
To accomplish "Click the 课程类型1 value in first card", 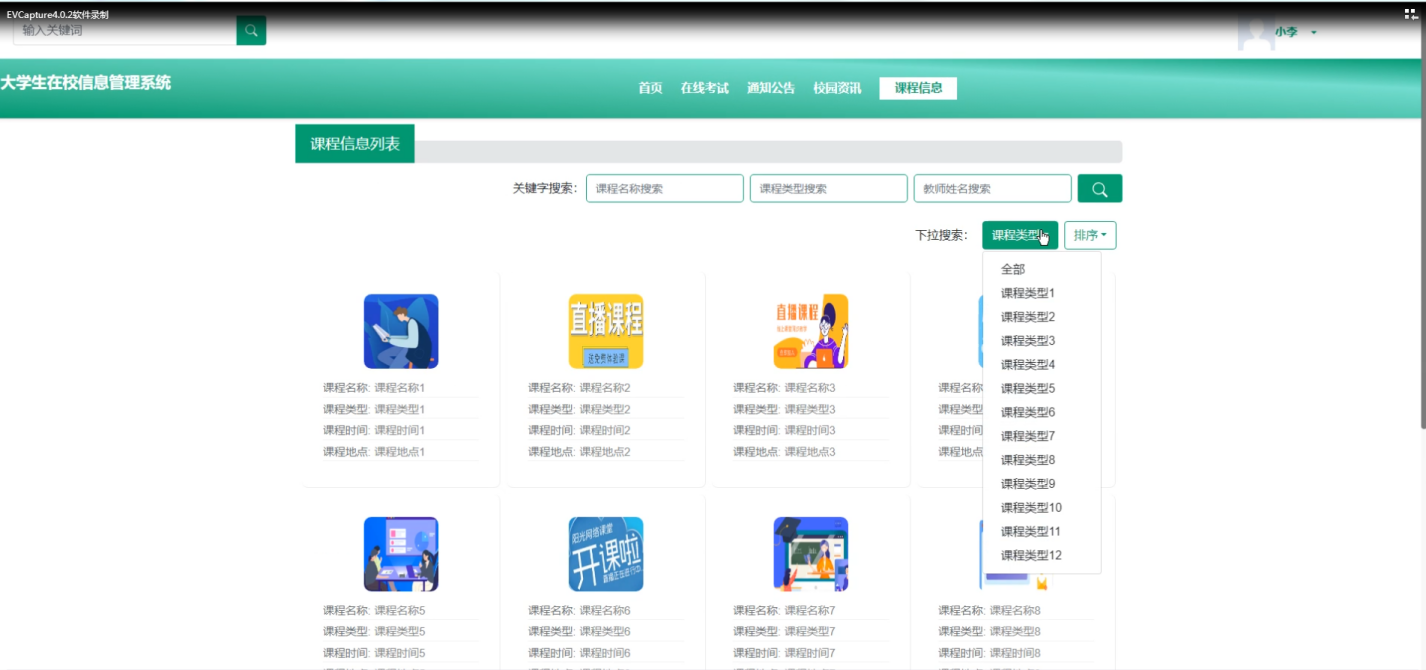I will (x=400, y=409).
